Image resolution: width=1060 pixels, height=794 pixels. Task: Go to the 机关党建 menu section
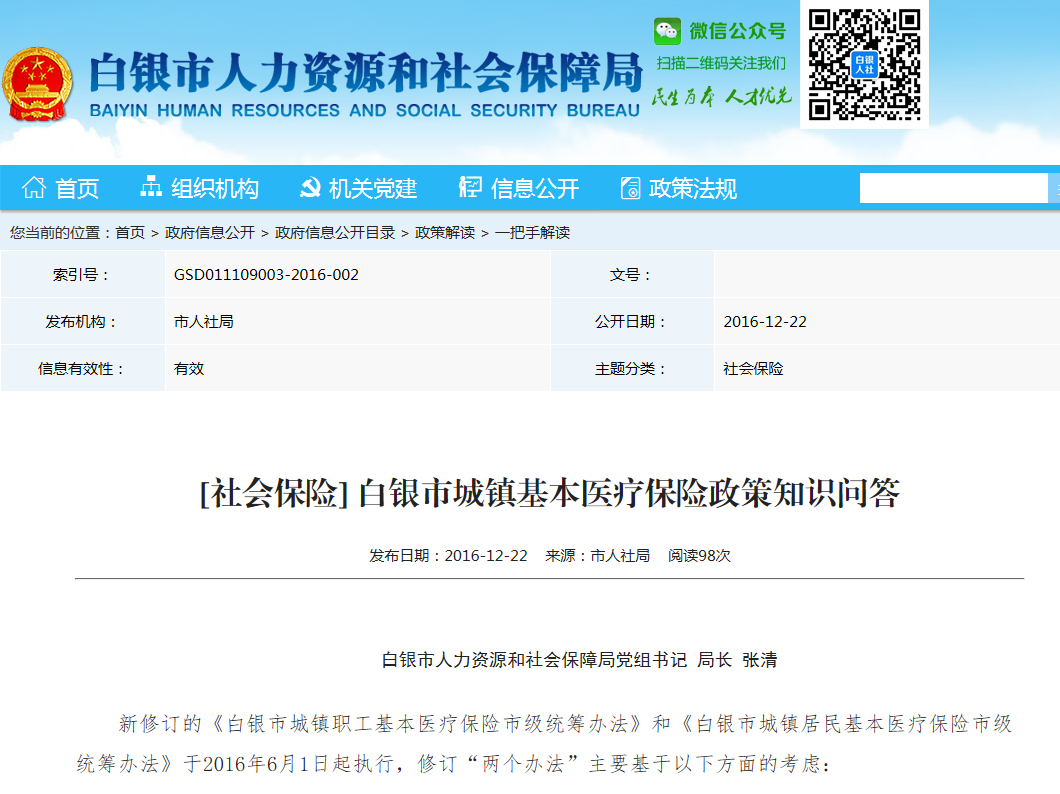(372, 188)
